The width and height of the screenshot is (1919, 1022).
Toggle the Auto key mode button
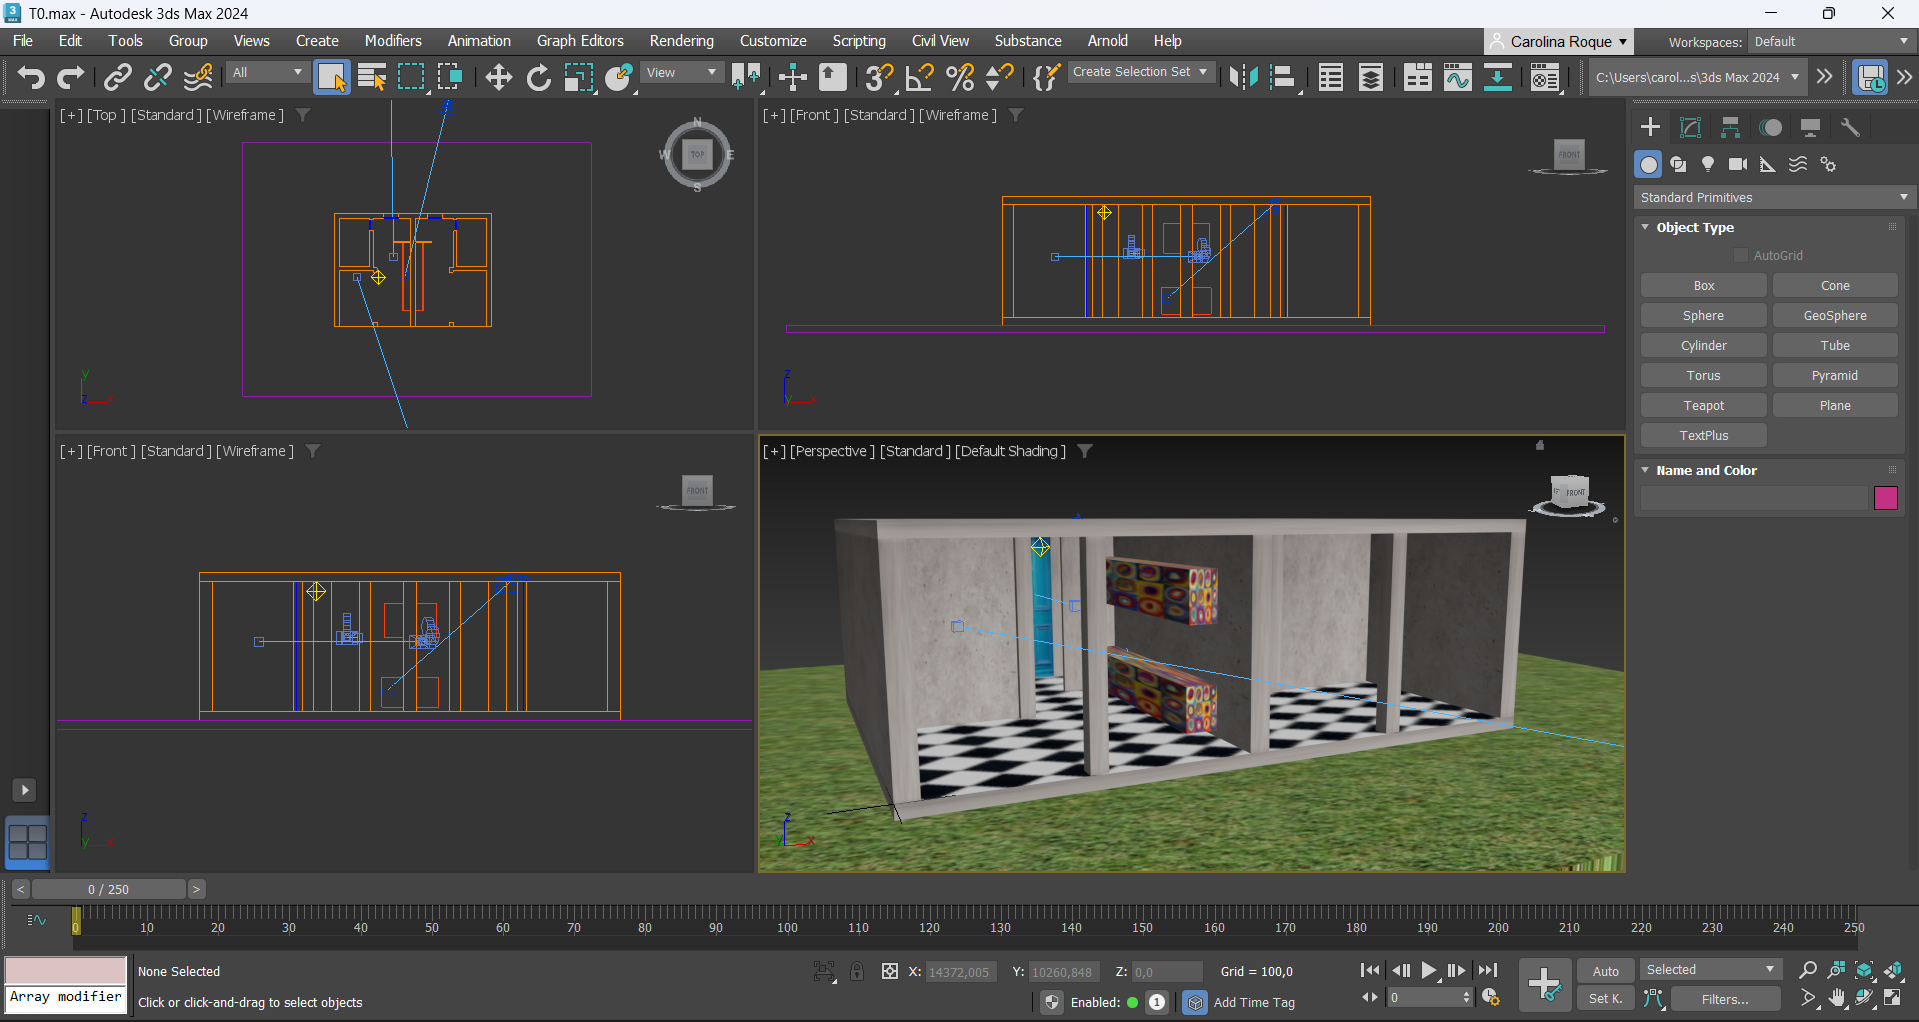tap(1605, 971)
